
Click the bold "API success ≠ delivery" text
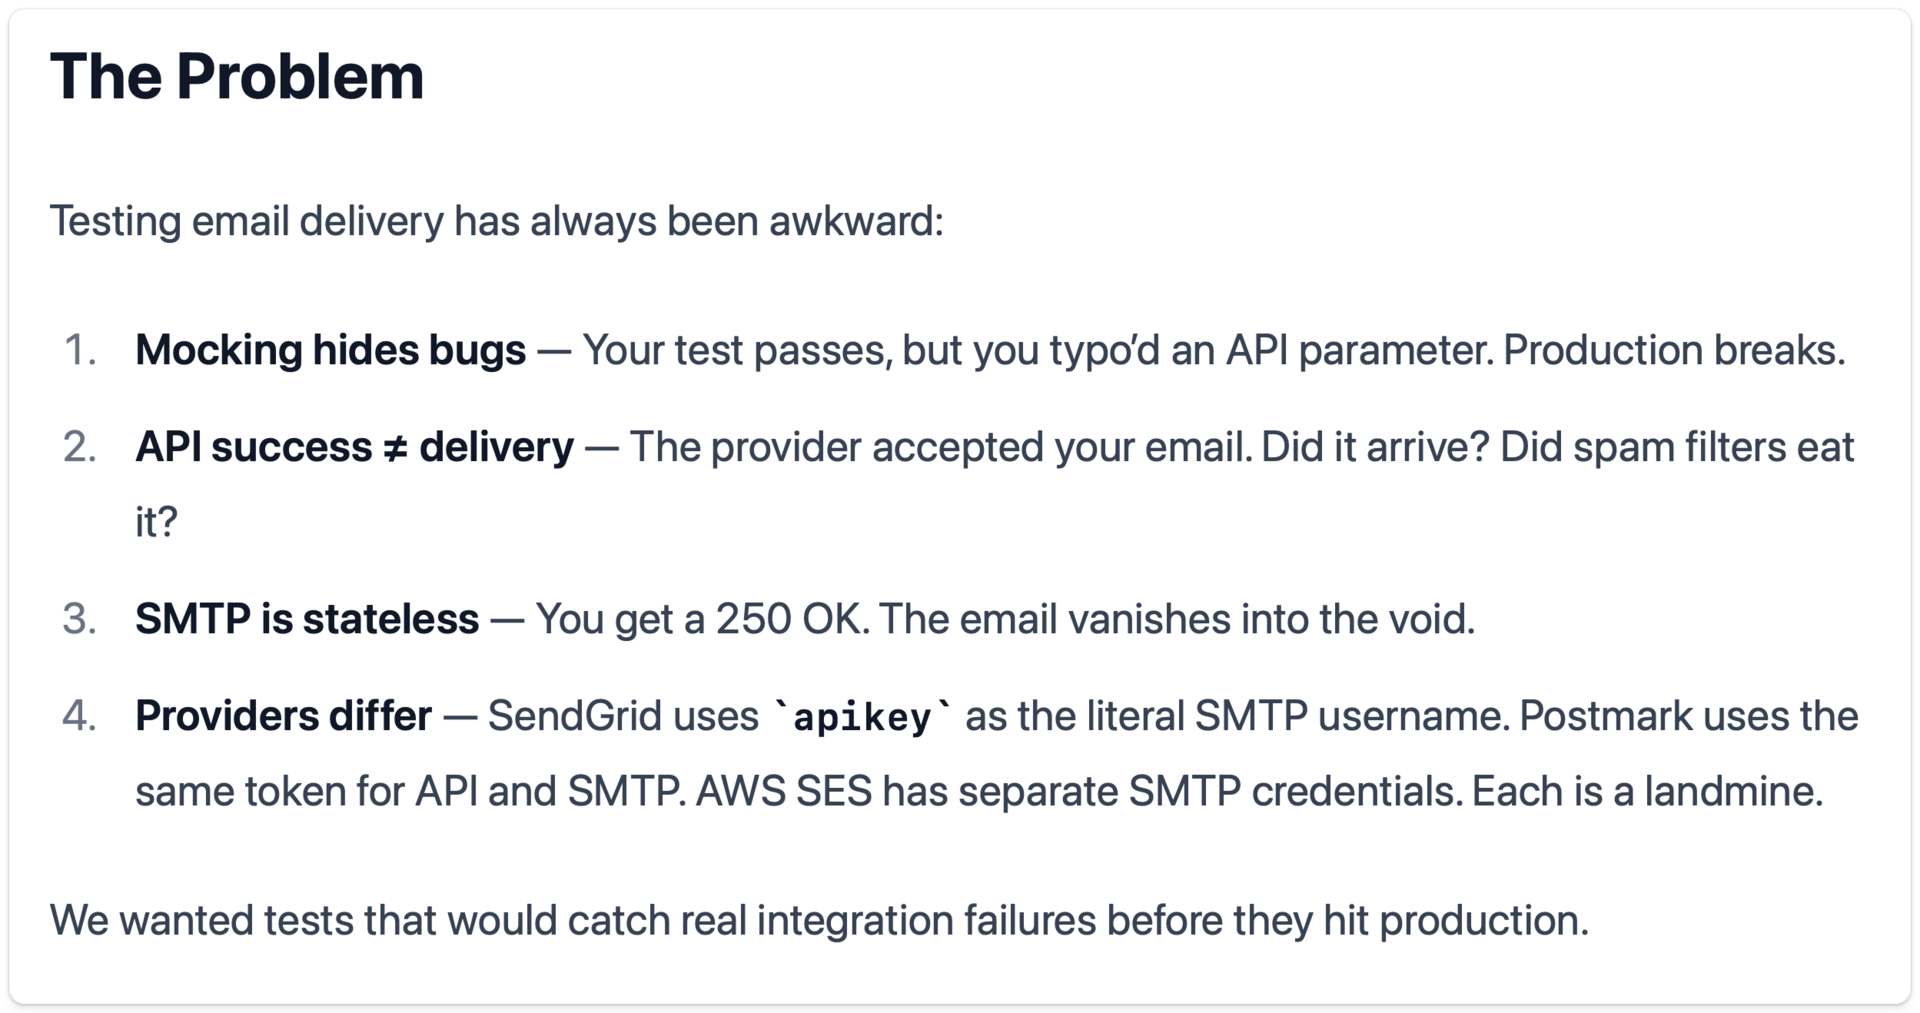pyautogui.click(x=354, y=447)
